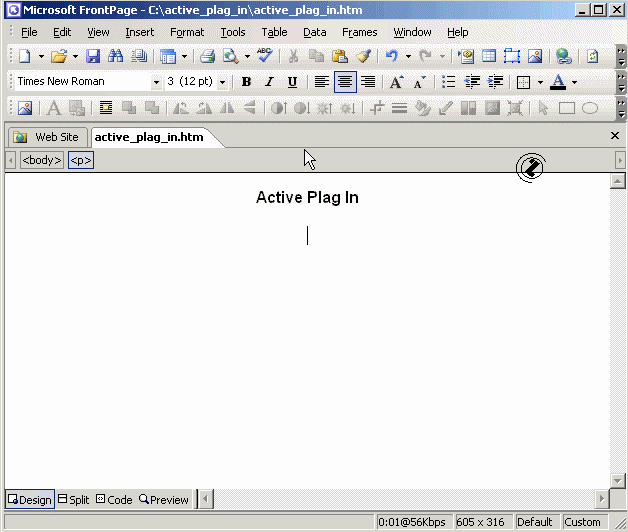Click the Insert Hyperlink globe icon
The height and width of the screenshot is (532, 628).
coord(564,57)
